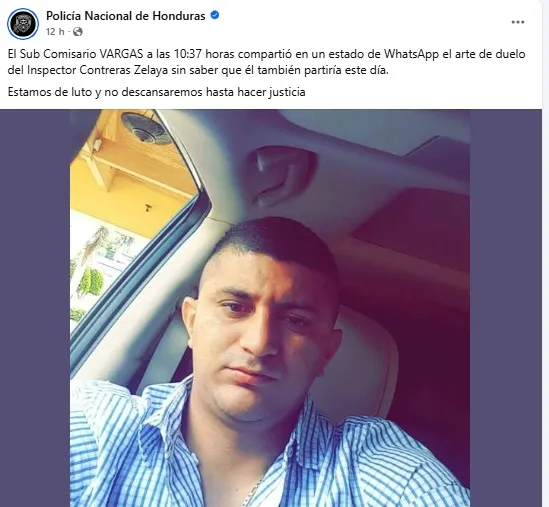Click the word VARGAS in the post
This screenshot has height=507, width=549.
tap(121, 54)
